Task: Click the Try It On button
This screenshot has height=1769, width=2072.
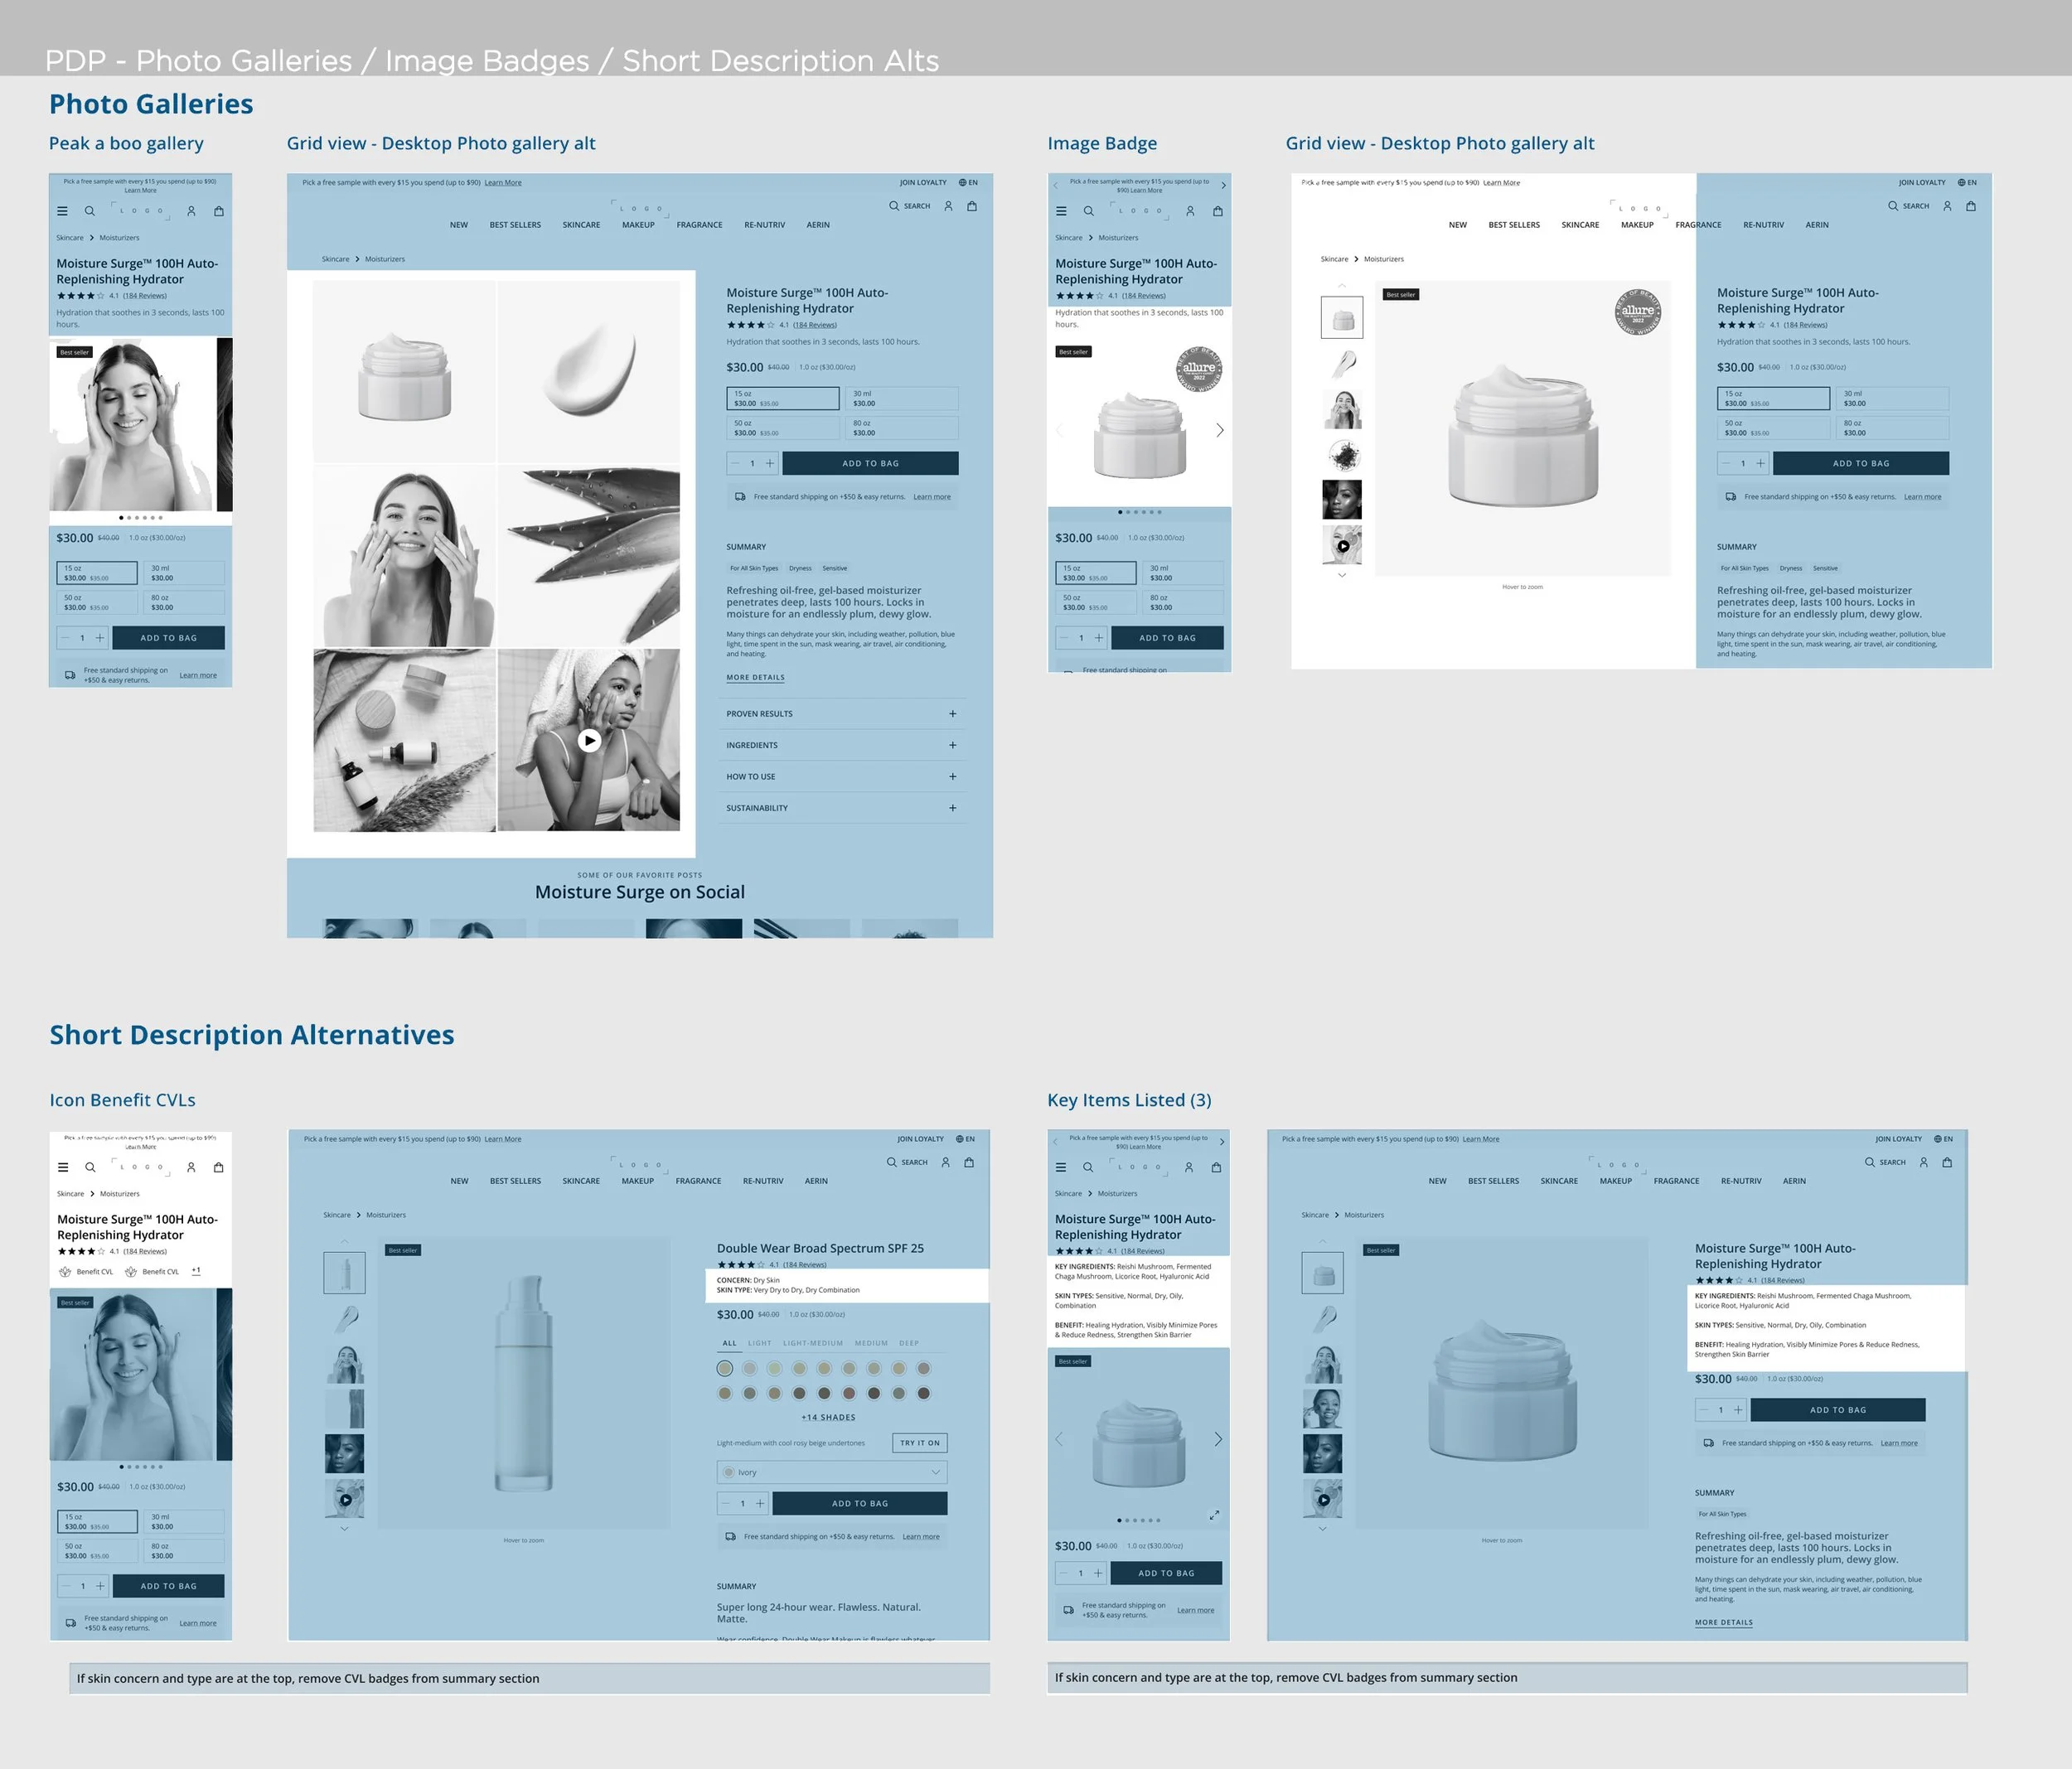Action: point(919,1443)
